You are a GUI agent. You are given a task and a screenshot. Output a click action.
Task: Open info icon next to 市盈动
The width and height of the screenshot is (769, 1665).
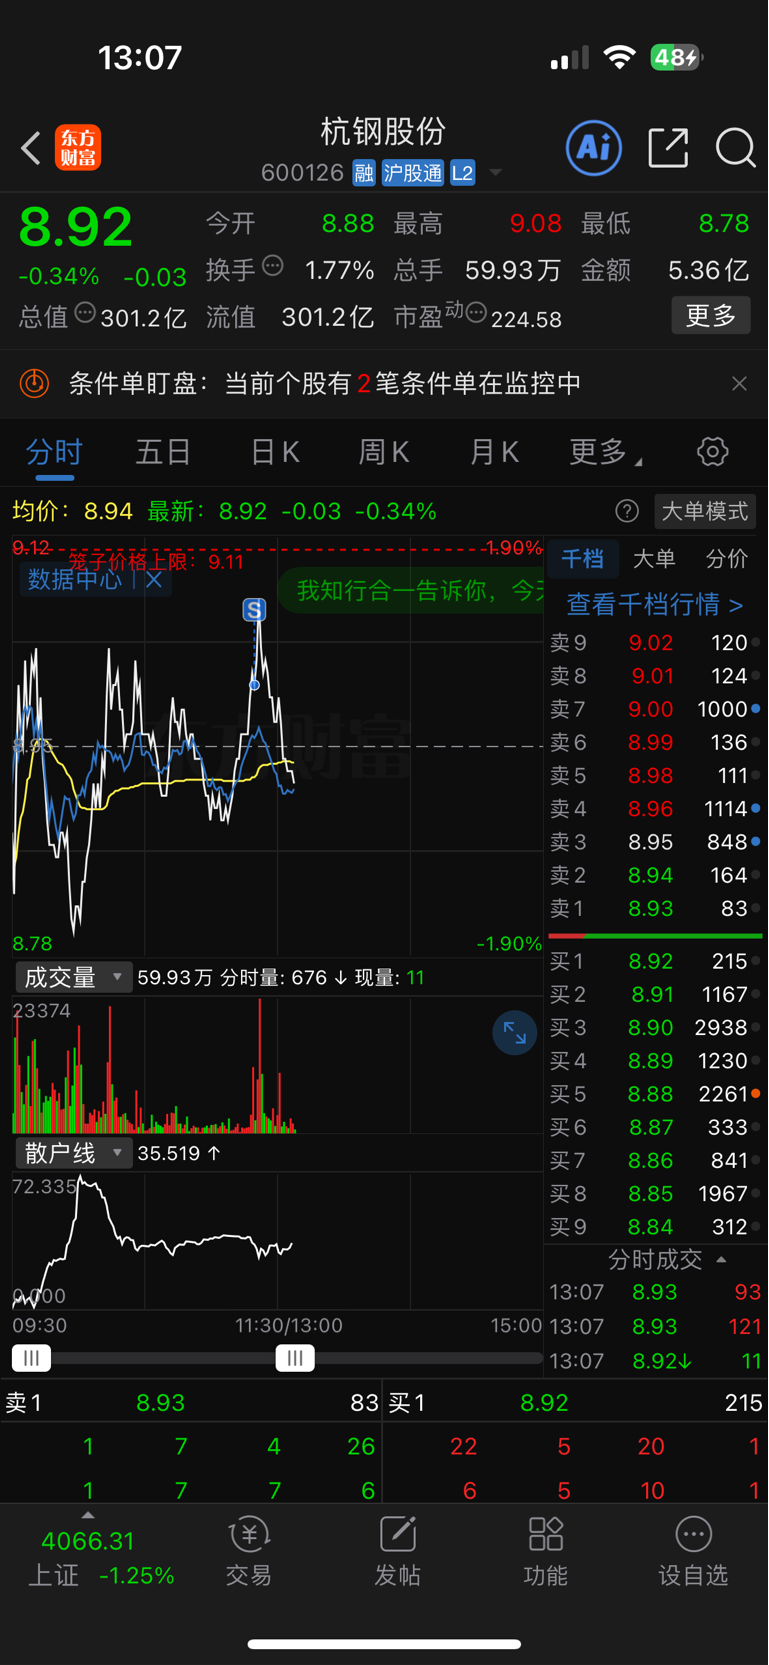click(x=476, y=313)
